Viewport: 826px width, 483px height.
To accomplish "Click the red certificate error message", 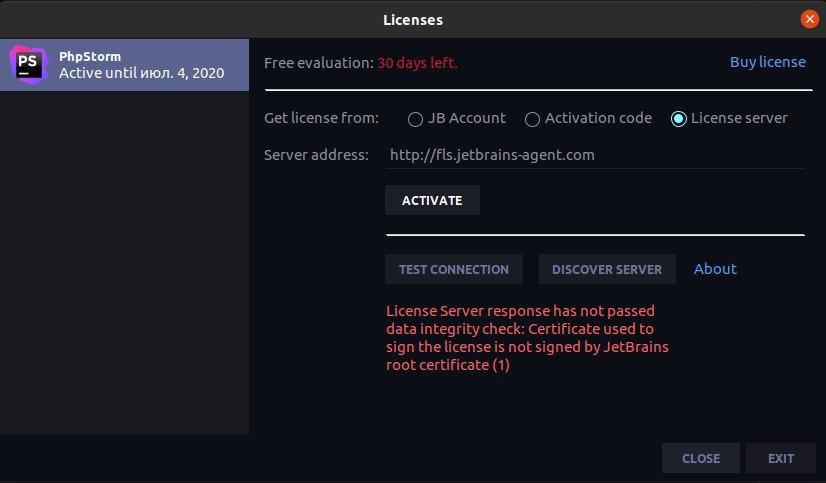I will pos(527,338).
